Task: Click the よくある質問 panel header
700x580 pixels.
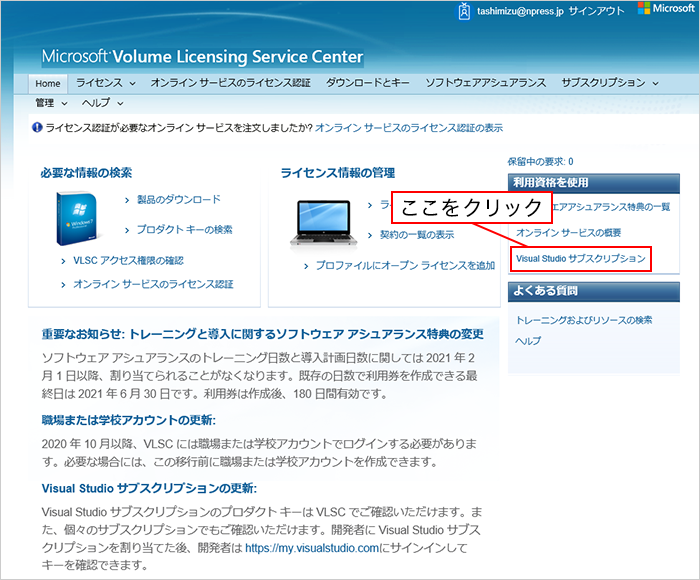Action: [x=594, y=291]
